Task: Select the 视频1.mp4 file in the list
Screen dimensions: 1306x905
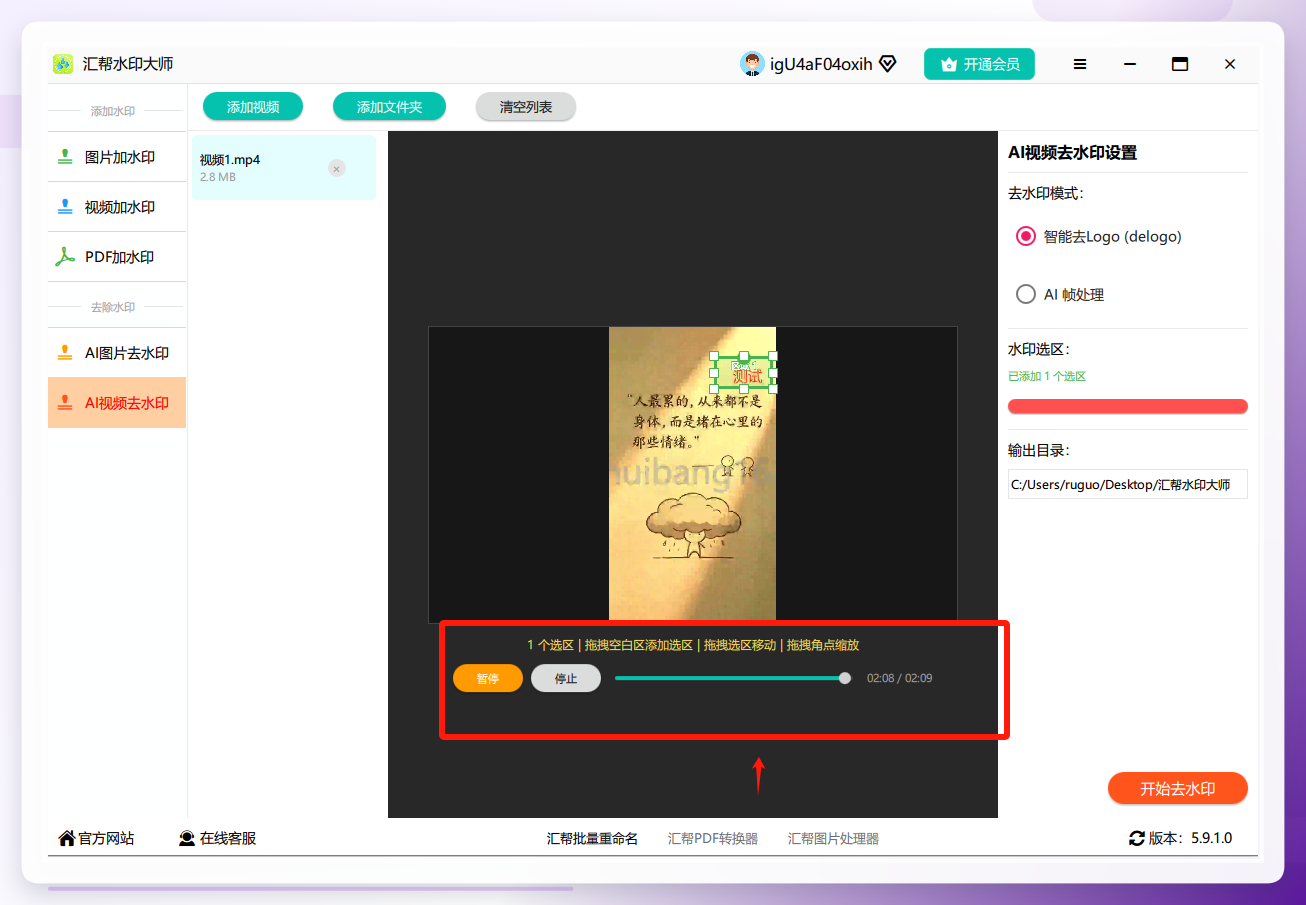Action: point(284,168)
